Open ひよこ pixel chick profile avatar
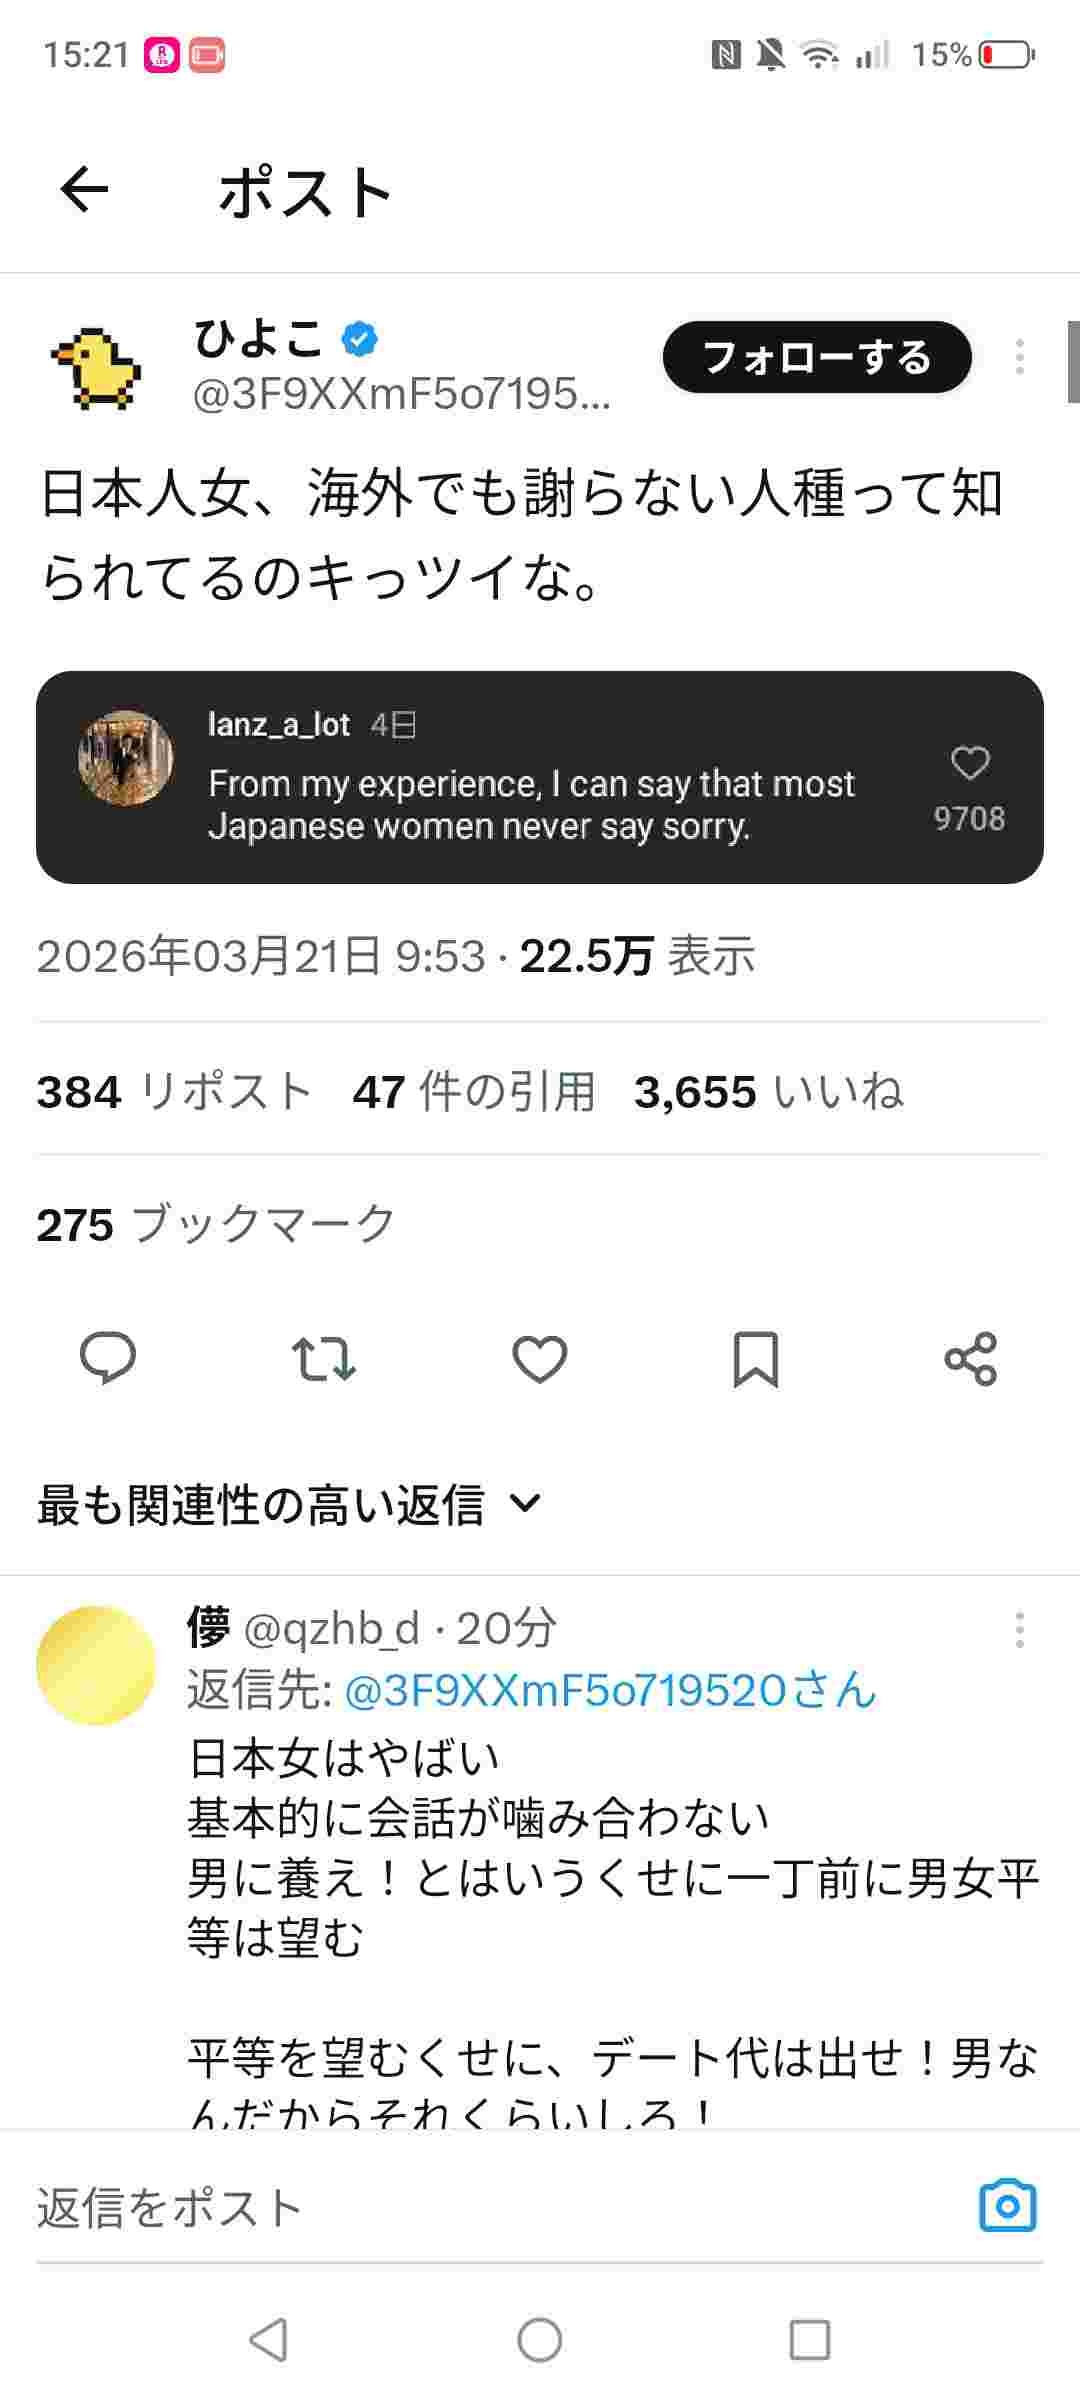Viewport: 1080px width, 2400px height. [96, 367]
